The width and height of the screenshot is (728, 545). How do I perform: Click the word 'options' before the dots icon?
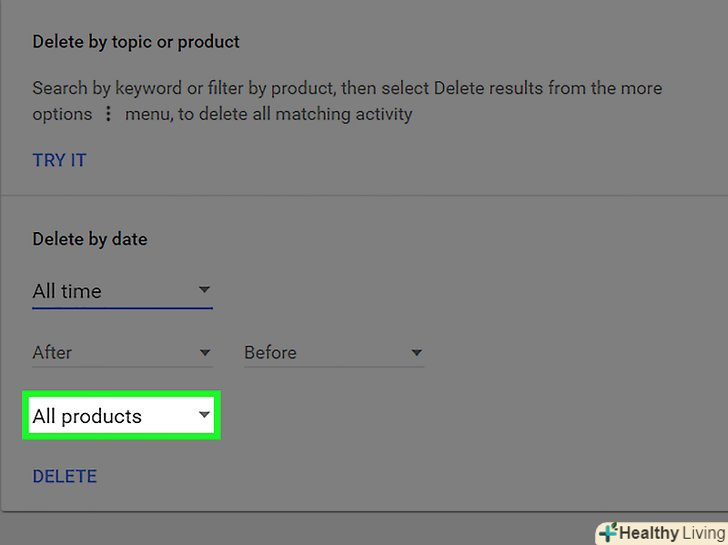click(62, 114)
